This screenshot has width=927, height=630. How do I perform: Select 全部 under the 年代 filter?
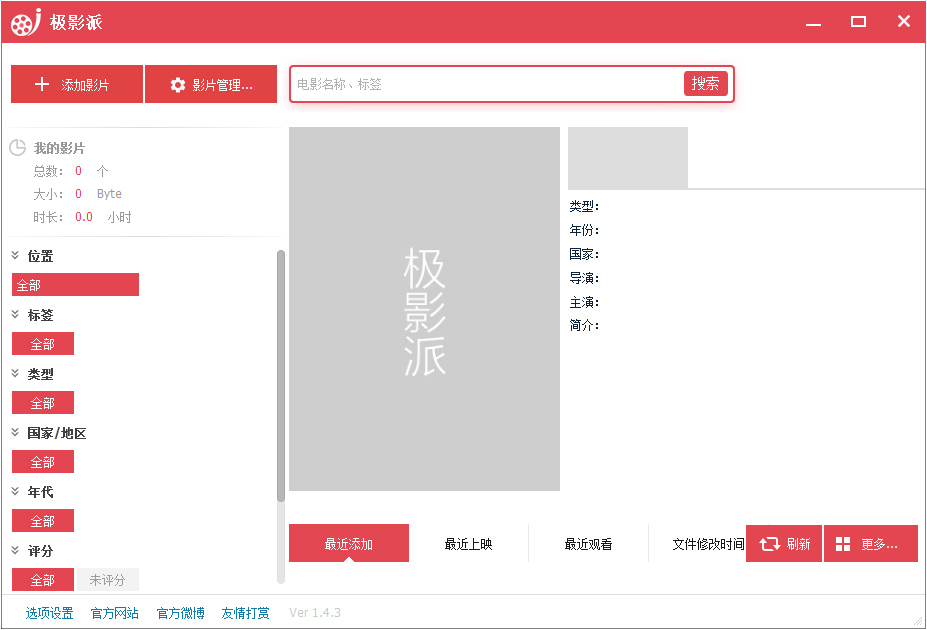point(43,521)
